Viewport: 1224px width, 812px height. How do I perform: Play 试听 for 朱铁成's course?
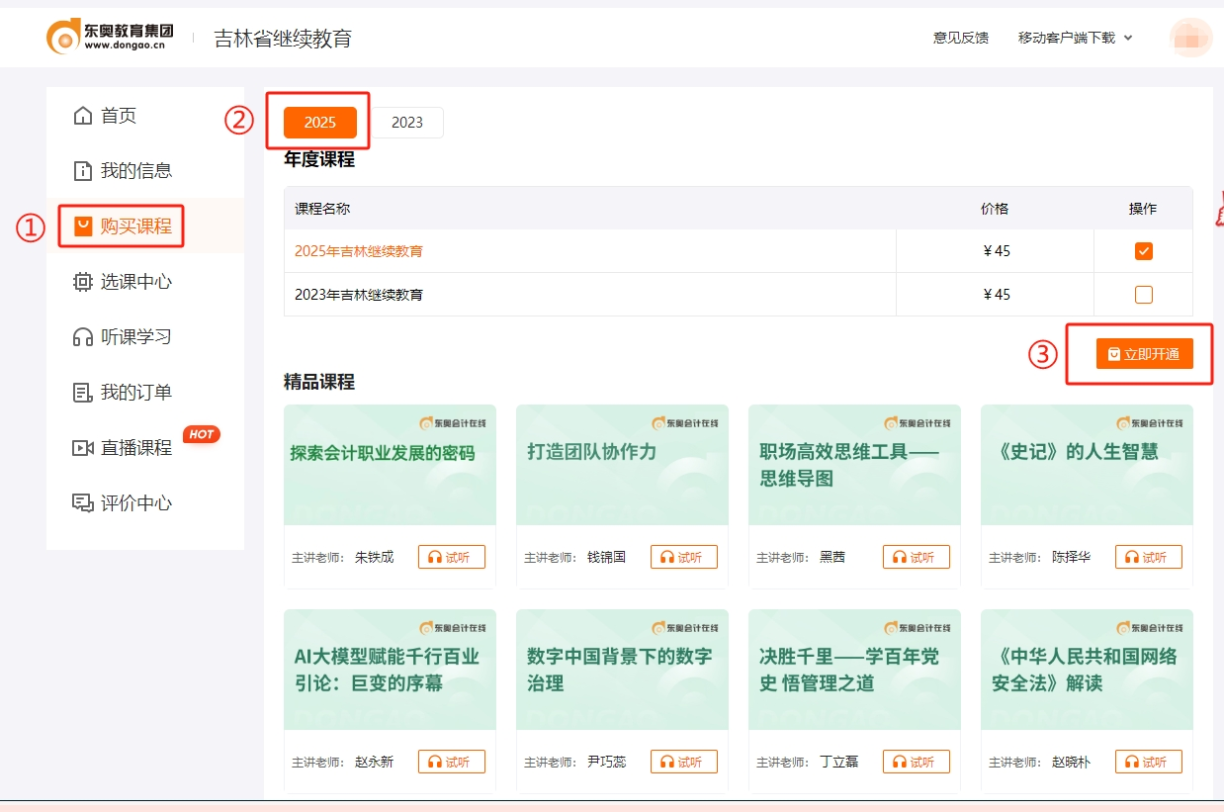click(452, 557)
